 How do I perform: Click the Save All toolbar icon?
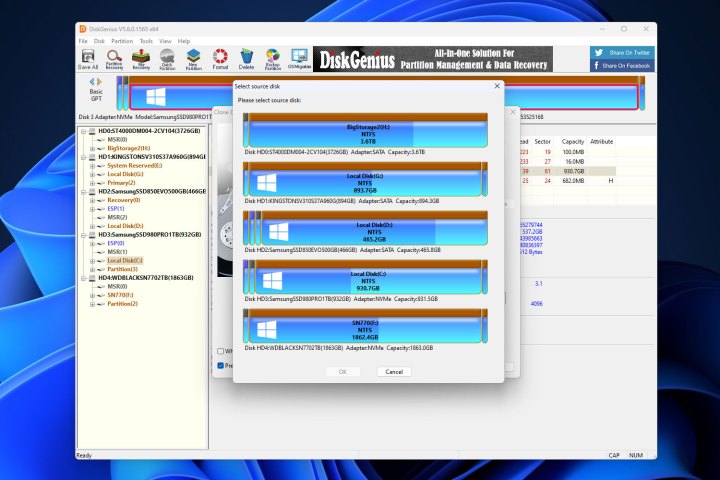[x=88, y=59]
